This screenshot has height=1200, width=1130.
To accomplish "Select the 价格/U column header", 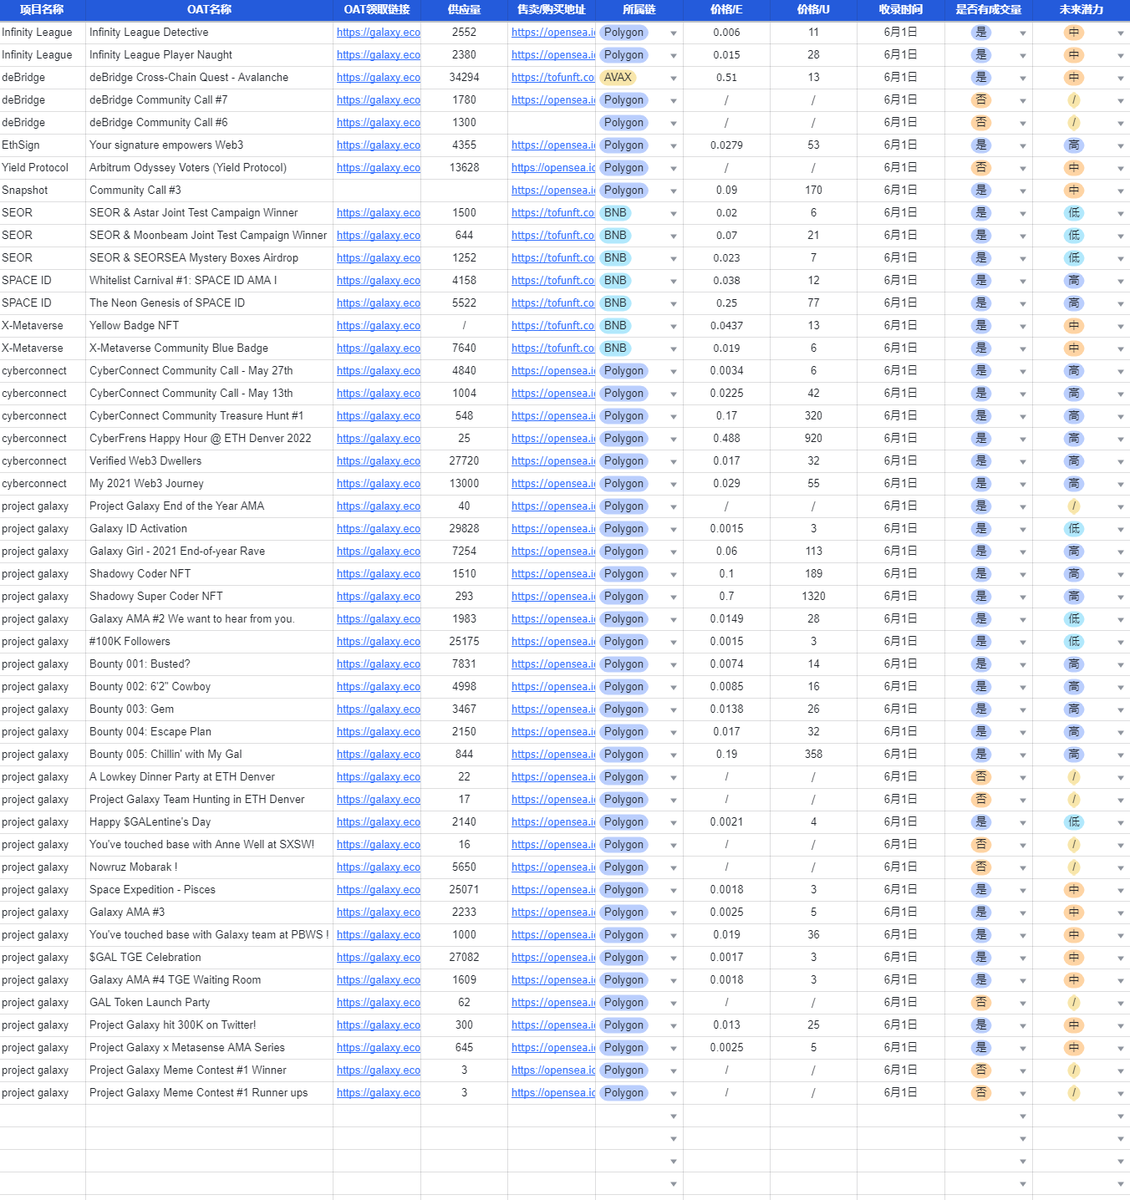I will 813,10.
